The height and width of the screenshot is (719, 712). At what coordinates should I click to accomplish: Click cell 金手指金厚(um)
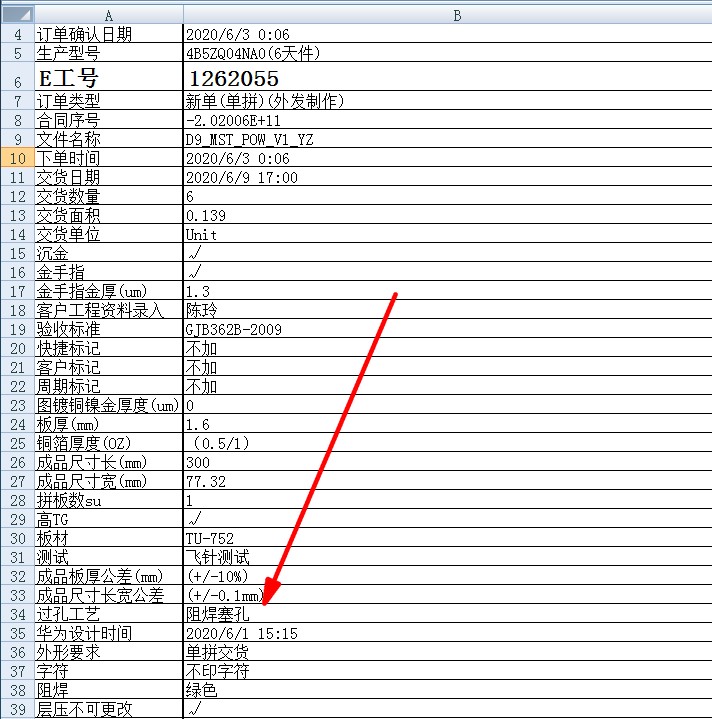coord(109,291)
